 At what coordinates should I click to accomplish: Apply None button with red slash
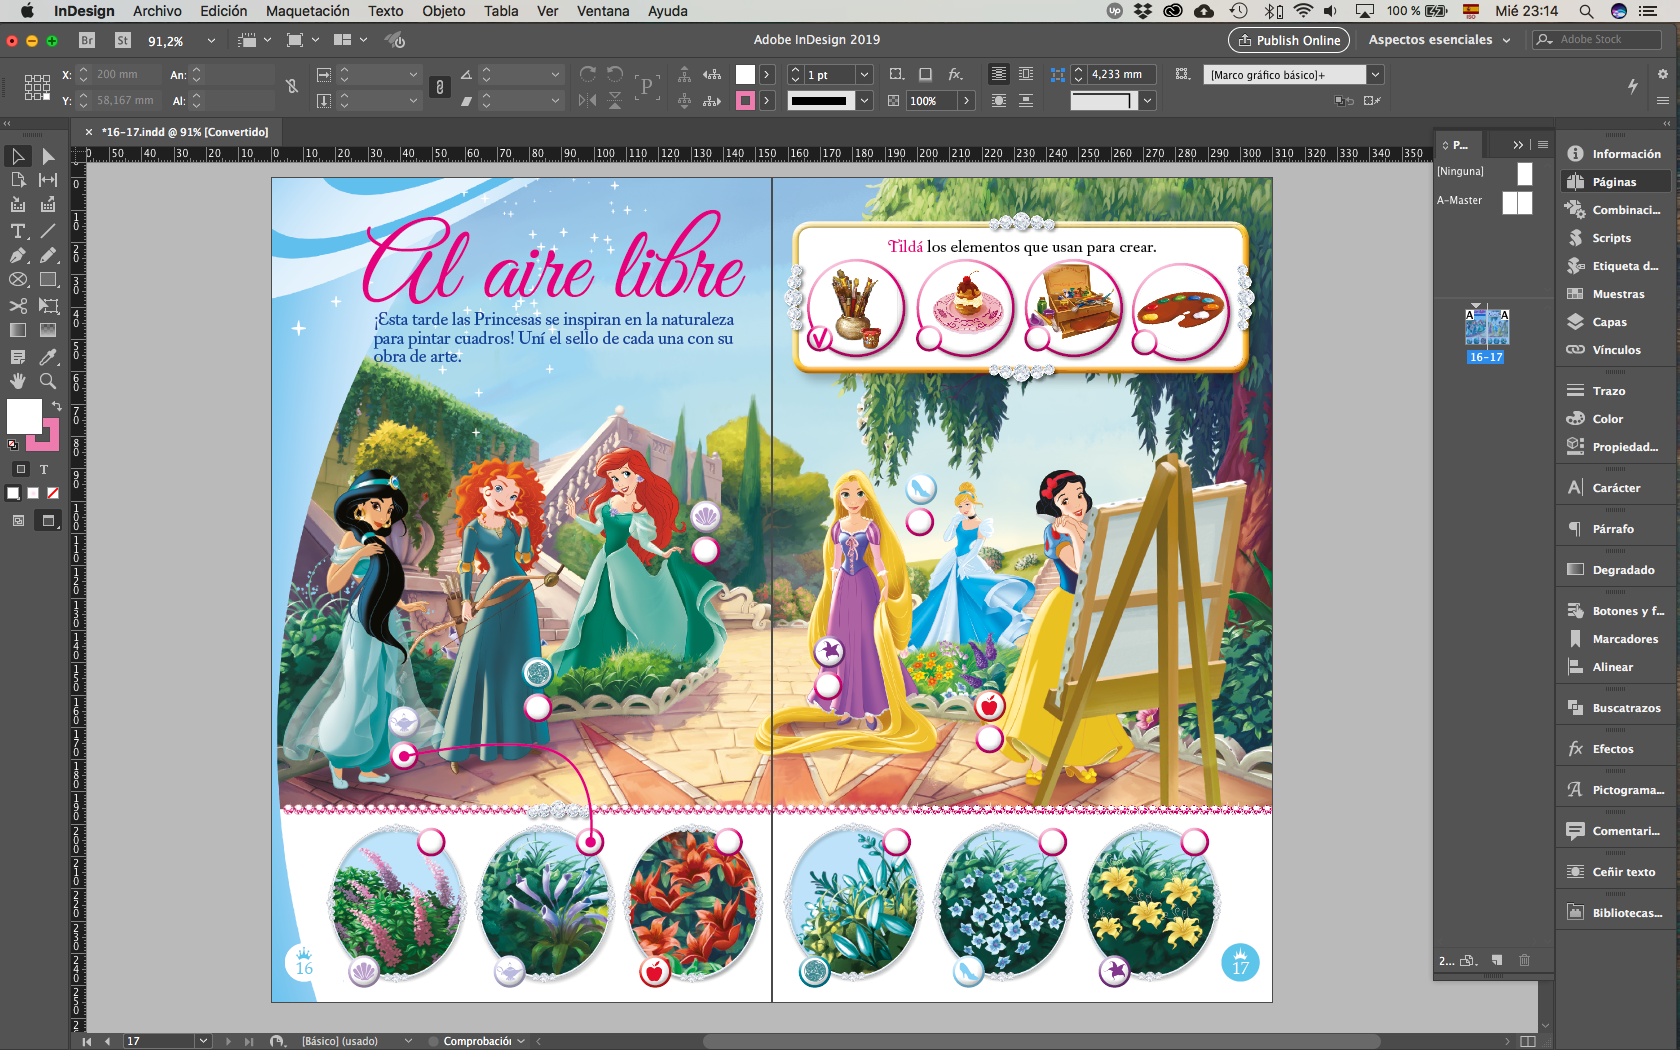click(x=53, y=493)
